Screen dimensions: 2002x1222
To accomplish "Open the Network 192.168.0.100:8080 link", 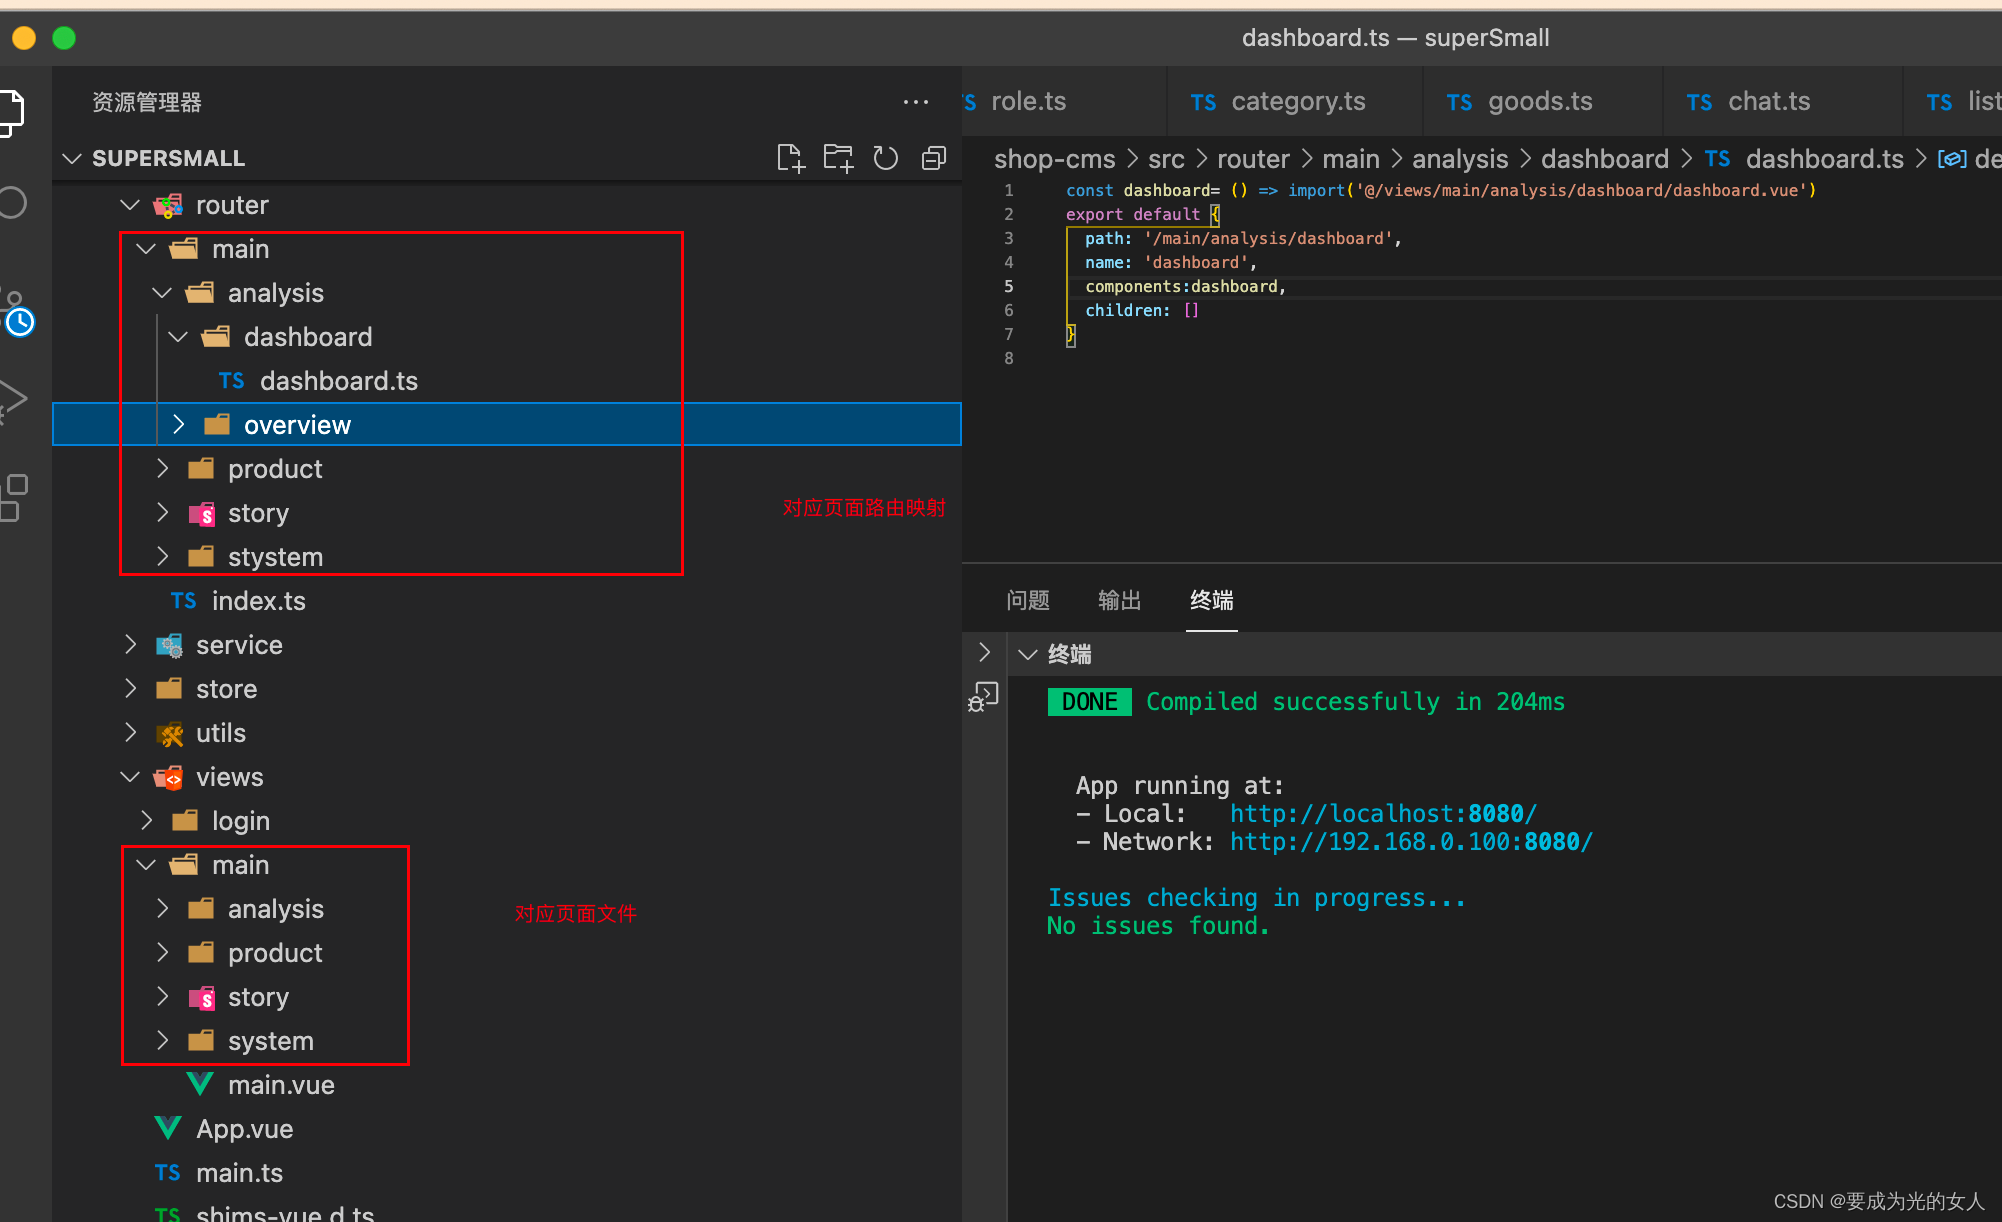I will 1410,842.
